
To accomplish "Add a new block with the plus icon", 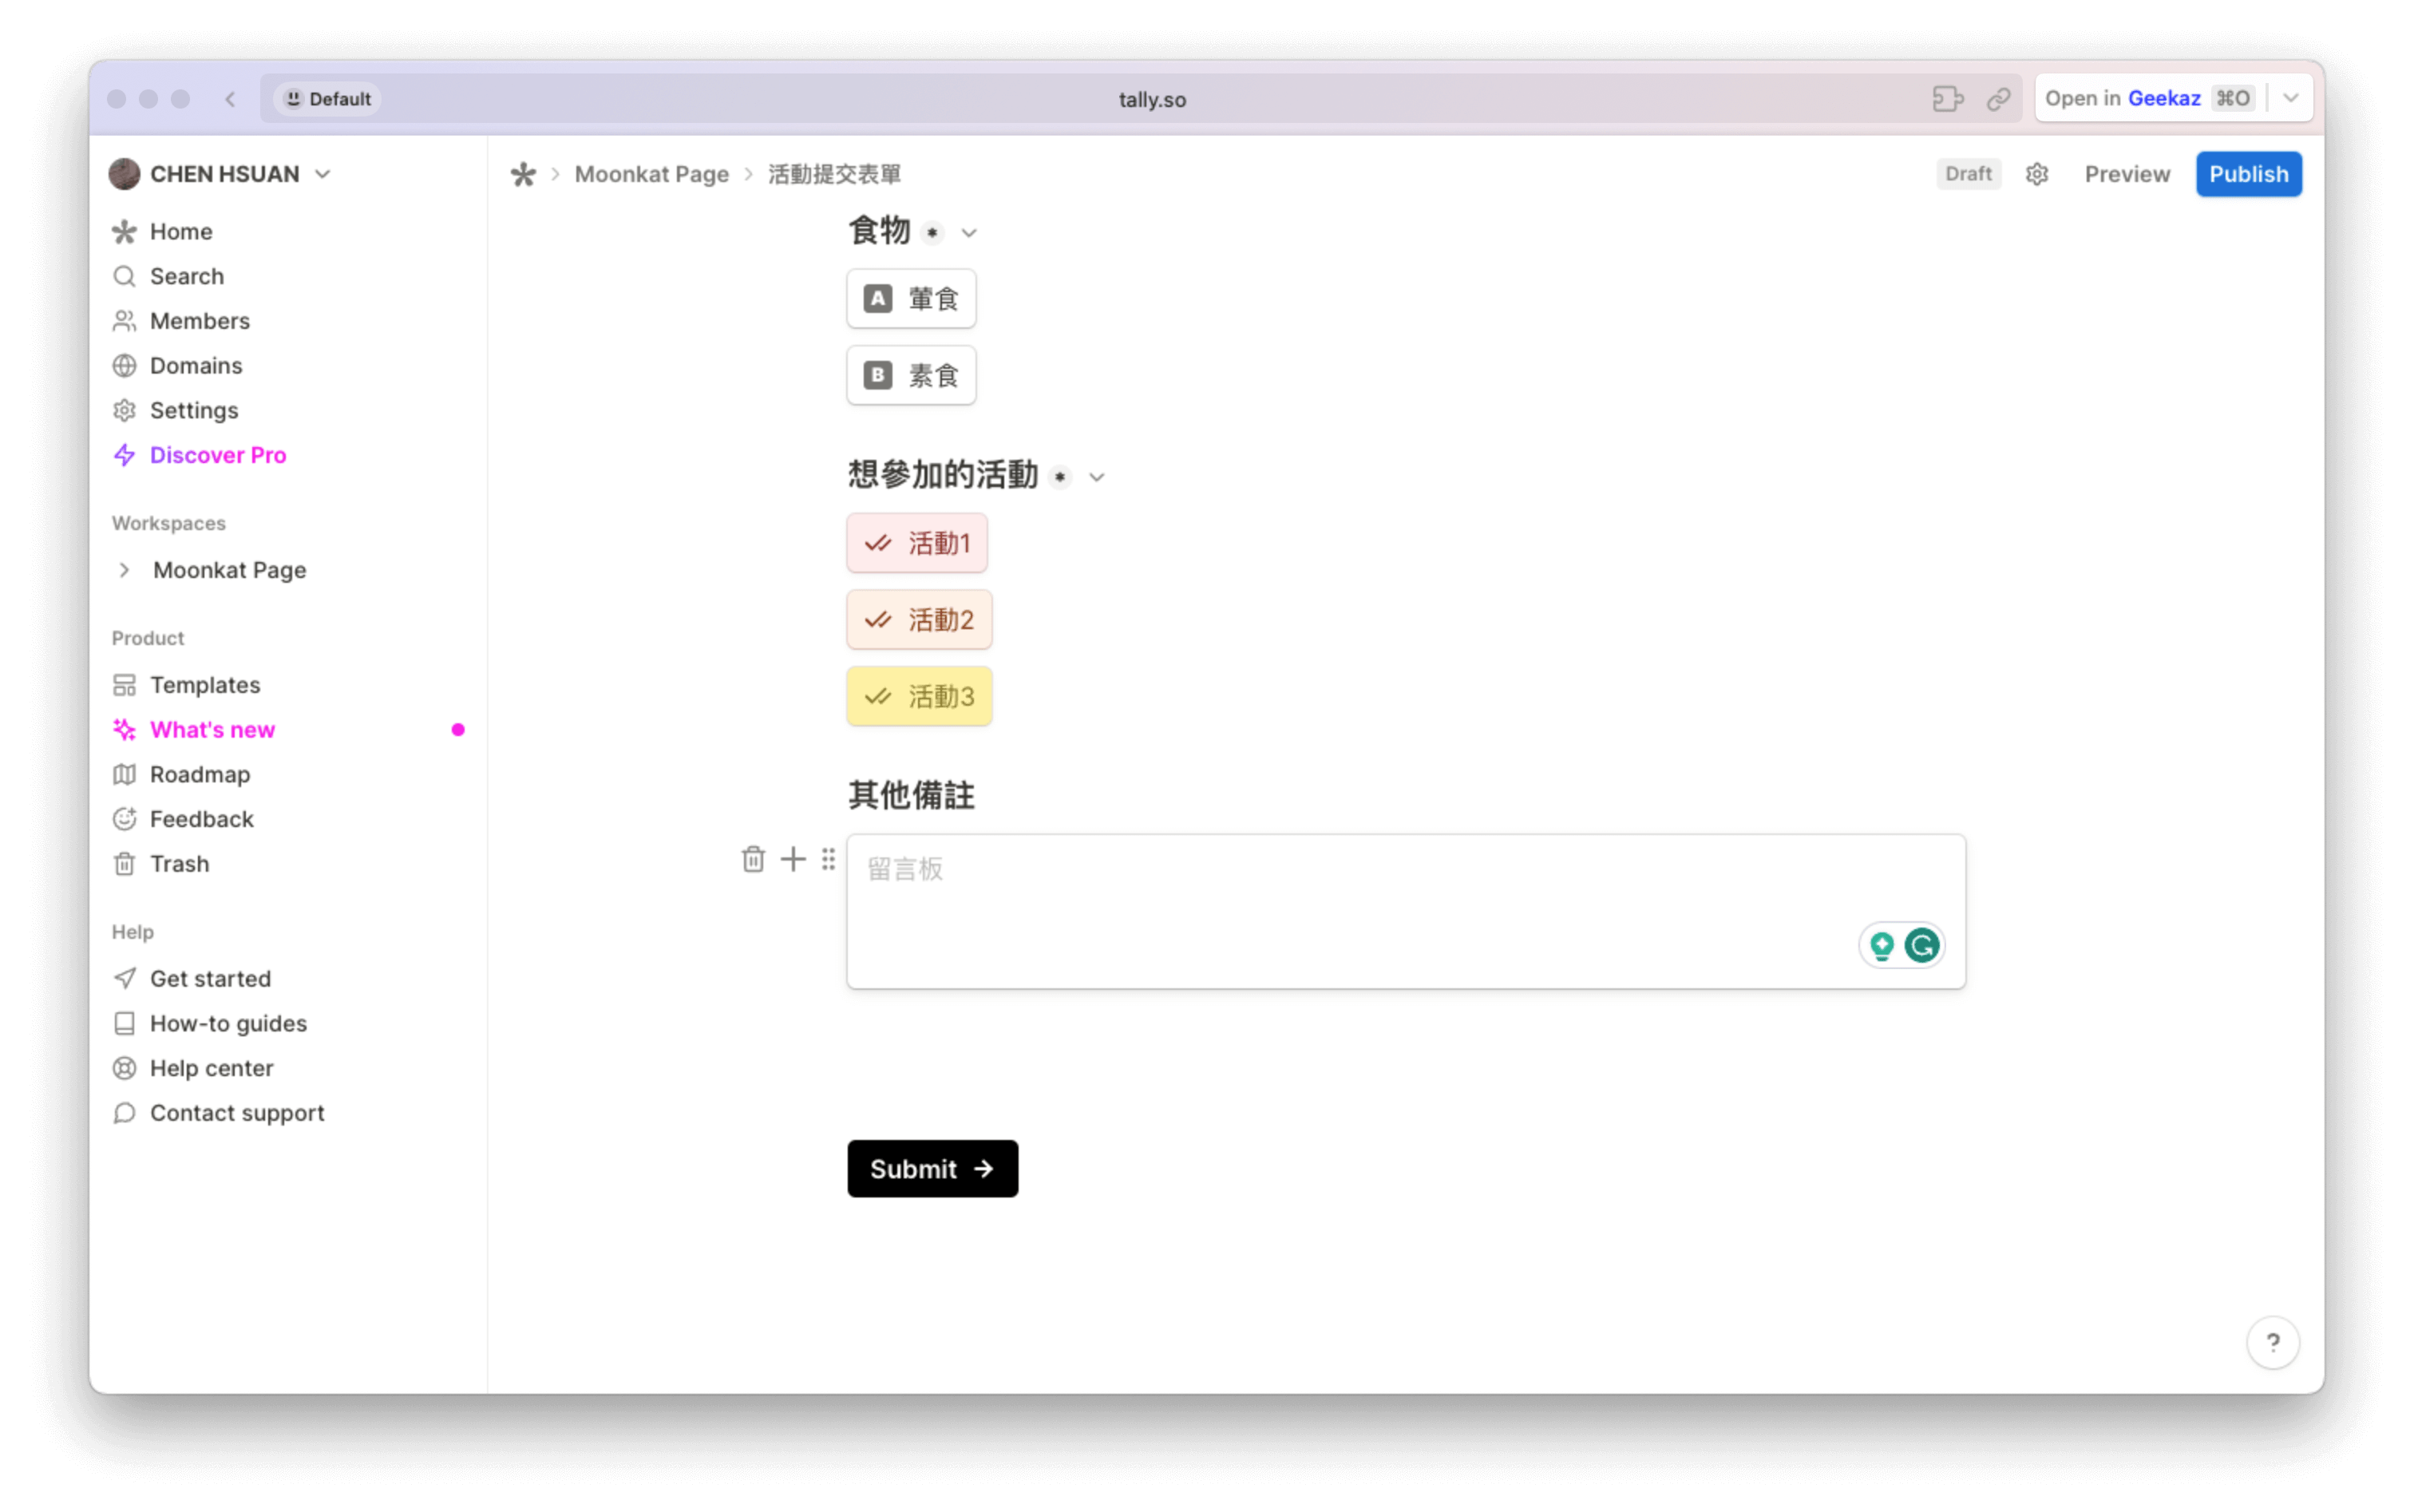I will point(792,859).
